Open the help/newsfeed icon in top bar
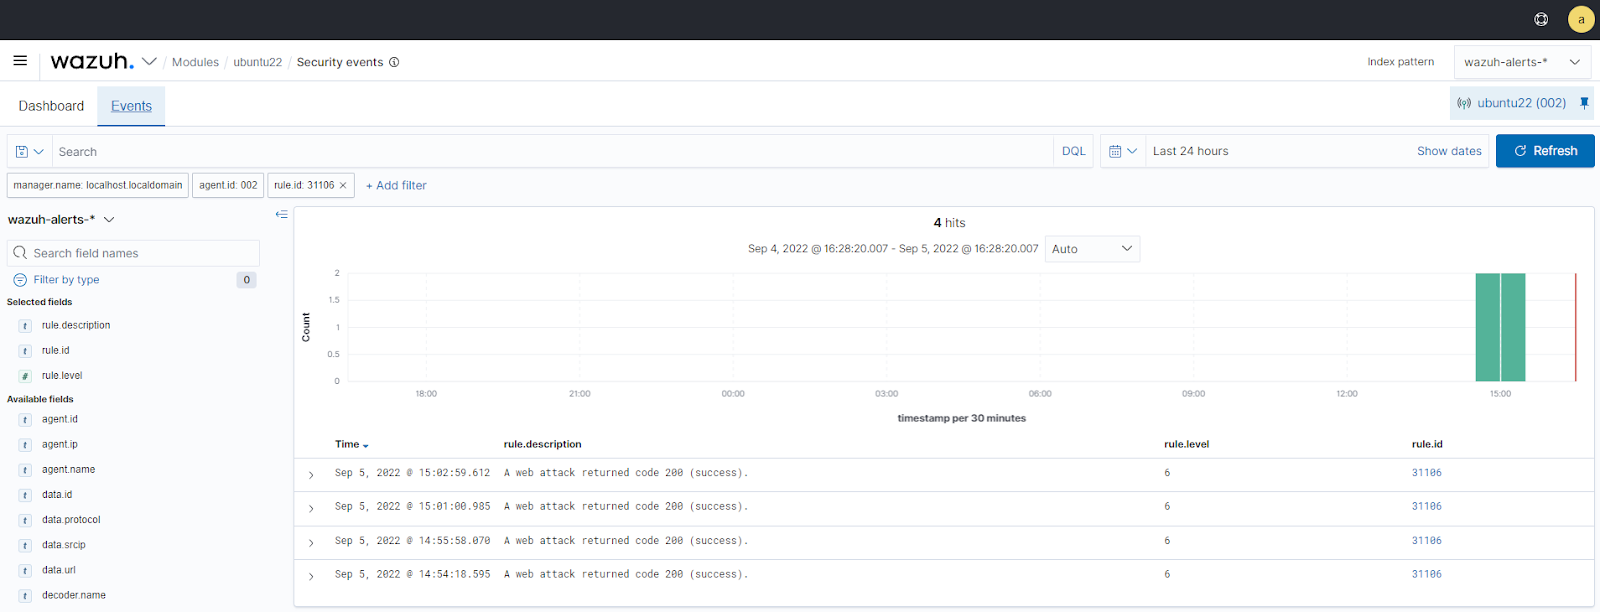 (1541, 19)
